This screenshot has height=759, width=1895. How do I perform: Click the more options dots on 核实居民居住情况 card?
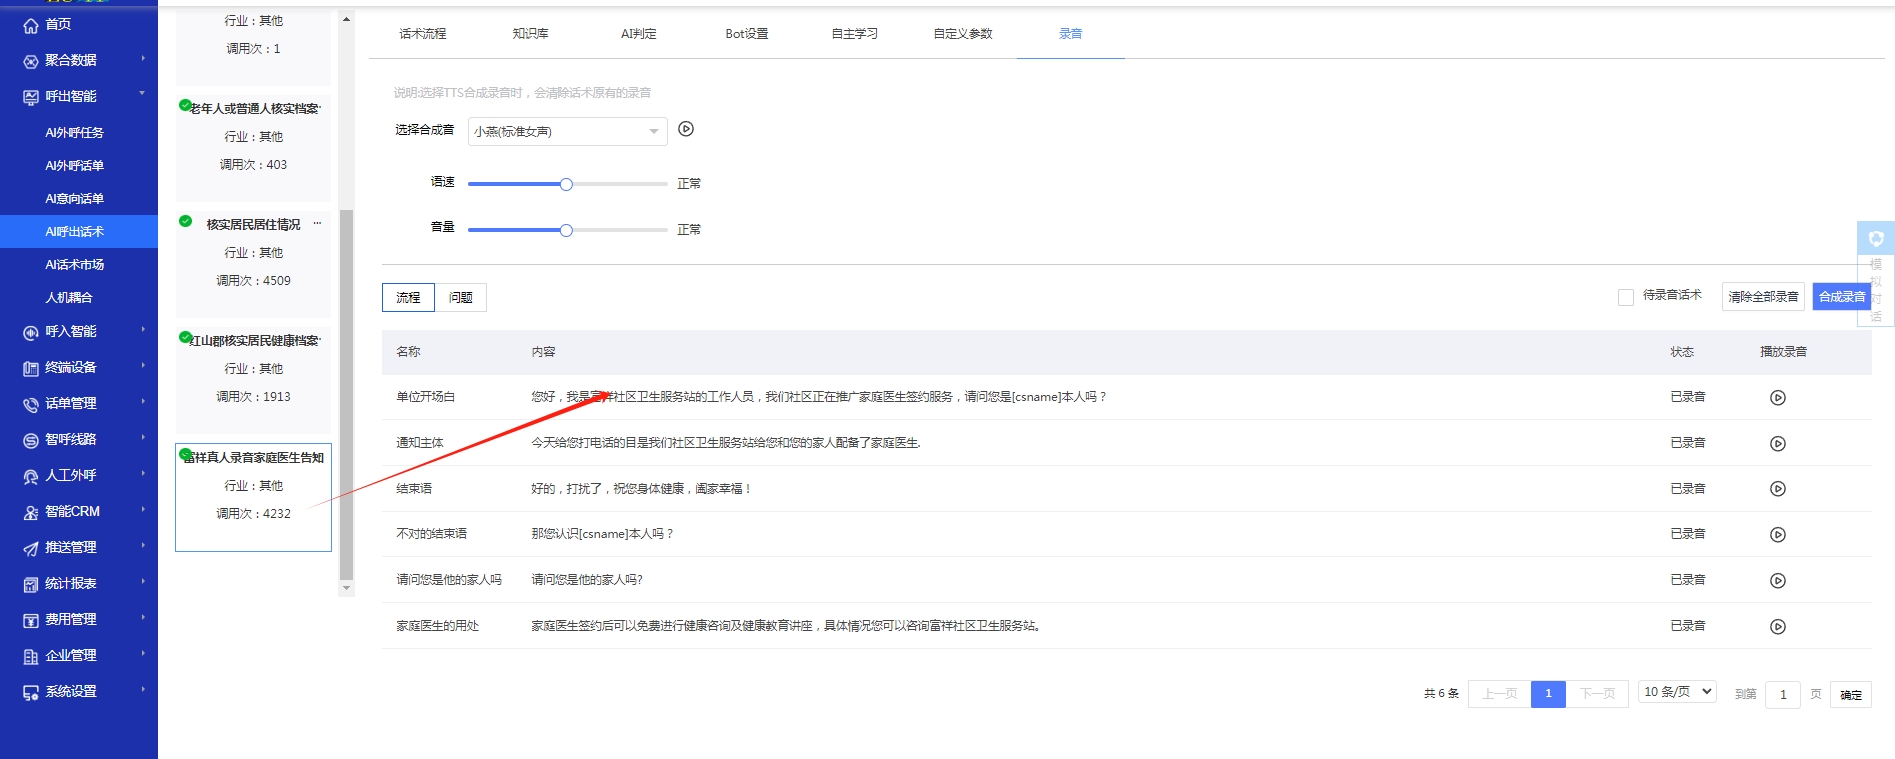coord(318,223)
